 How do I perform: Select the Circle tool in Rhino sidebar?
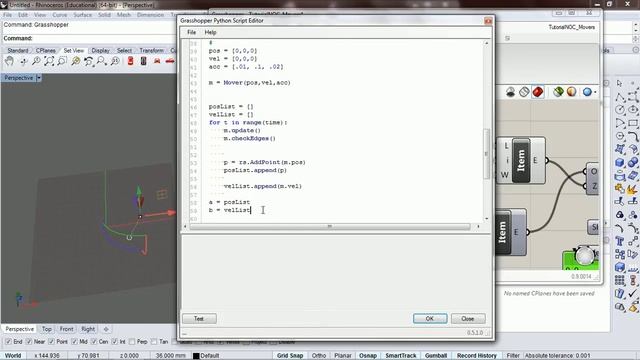pos(620,110)
